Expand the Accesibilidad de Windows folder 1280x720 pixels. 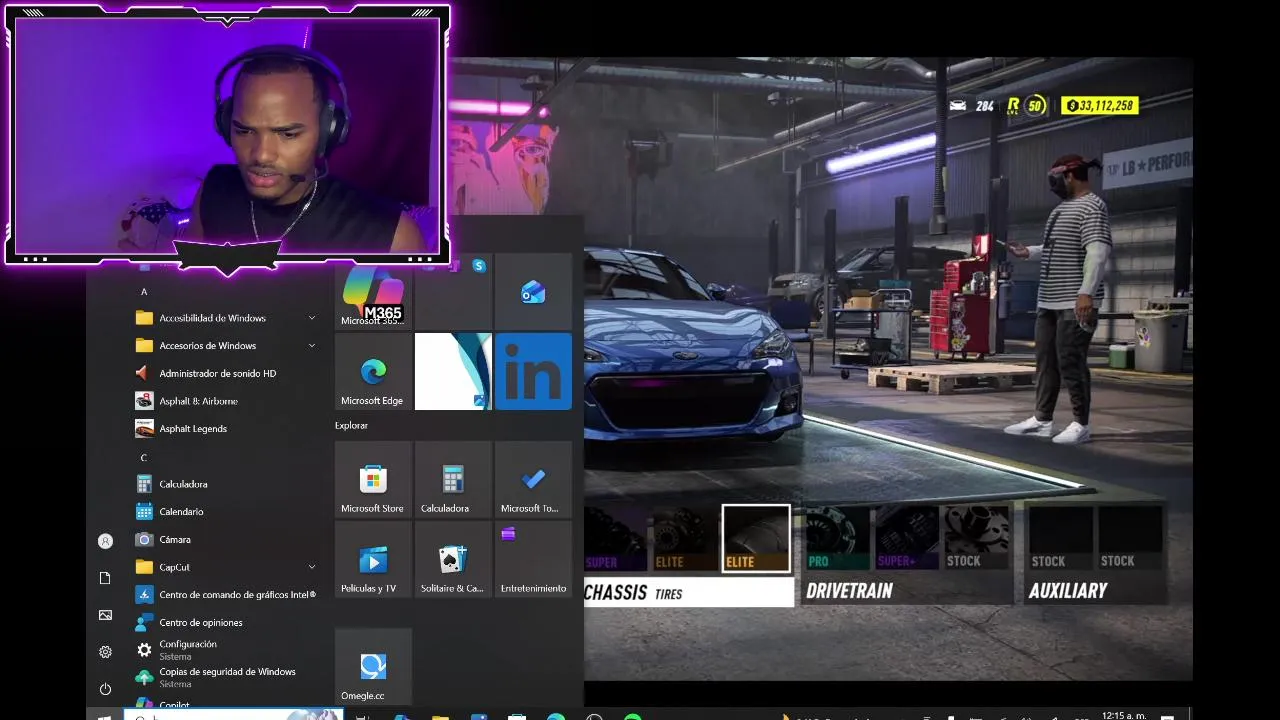pos(227,318)
